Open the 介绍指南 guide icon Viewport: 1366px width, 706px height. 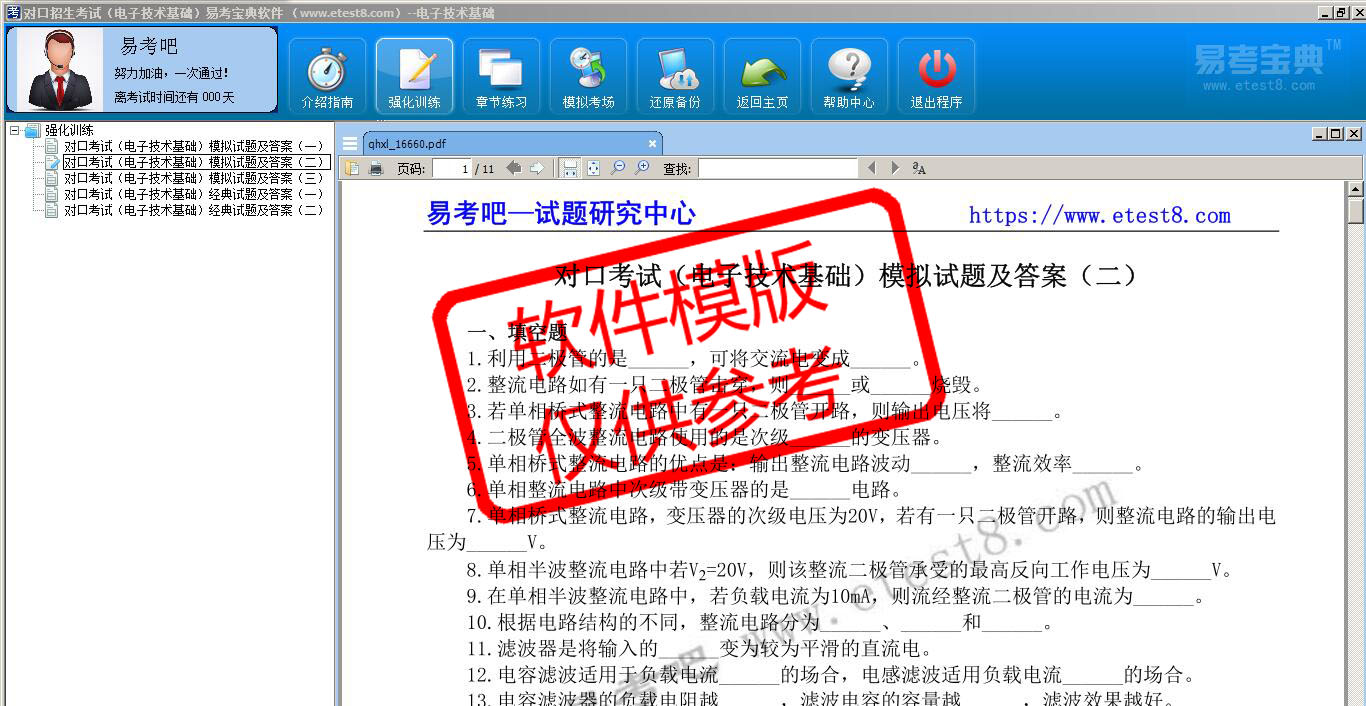point(327,76)
